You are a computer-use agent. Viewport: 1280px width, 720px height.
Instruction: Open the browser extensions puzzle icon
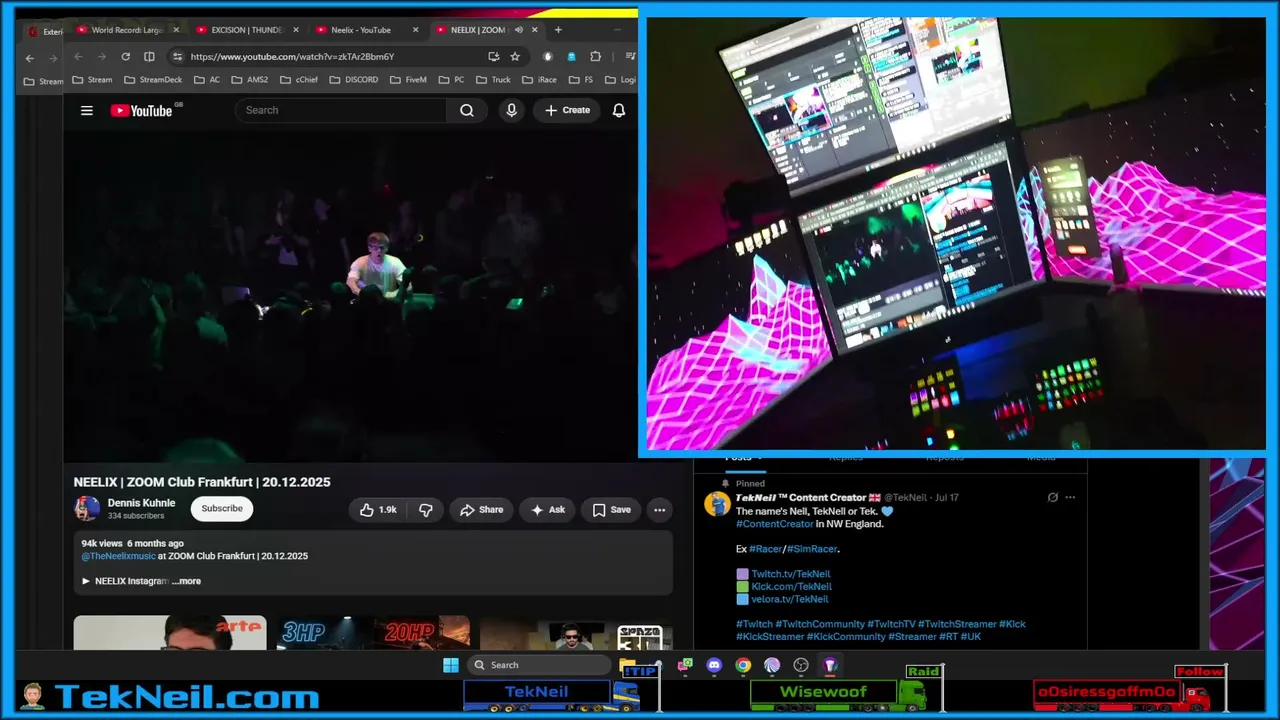[x=596, y=57]
